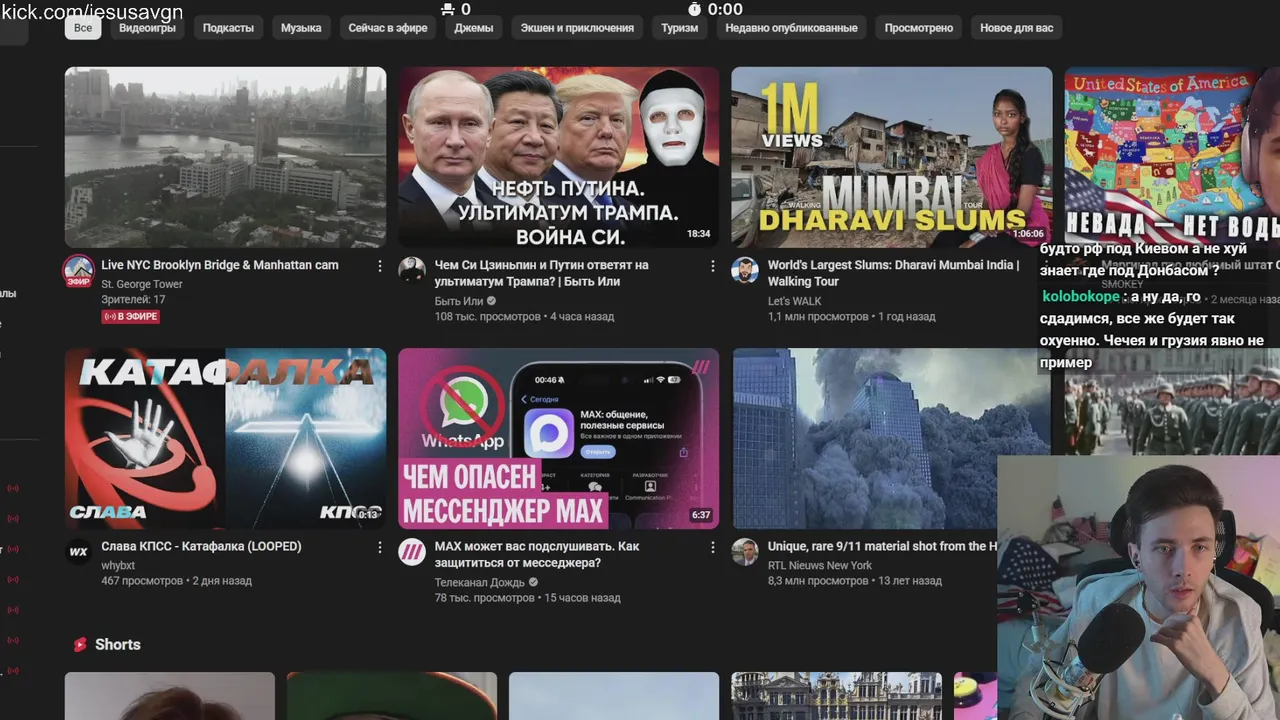Click '108 тыс. просмотров • 4 часа назад' text
Screen dimensions: 1280x720
525,317
